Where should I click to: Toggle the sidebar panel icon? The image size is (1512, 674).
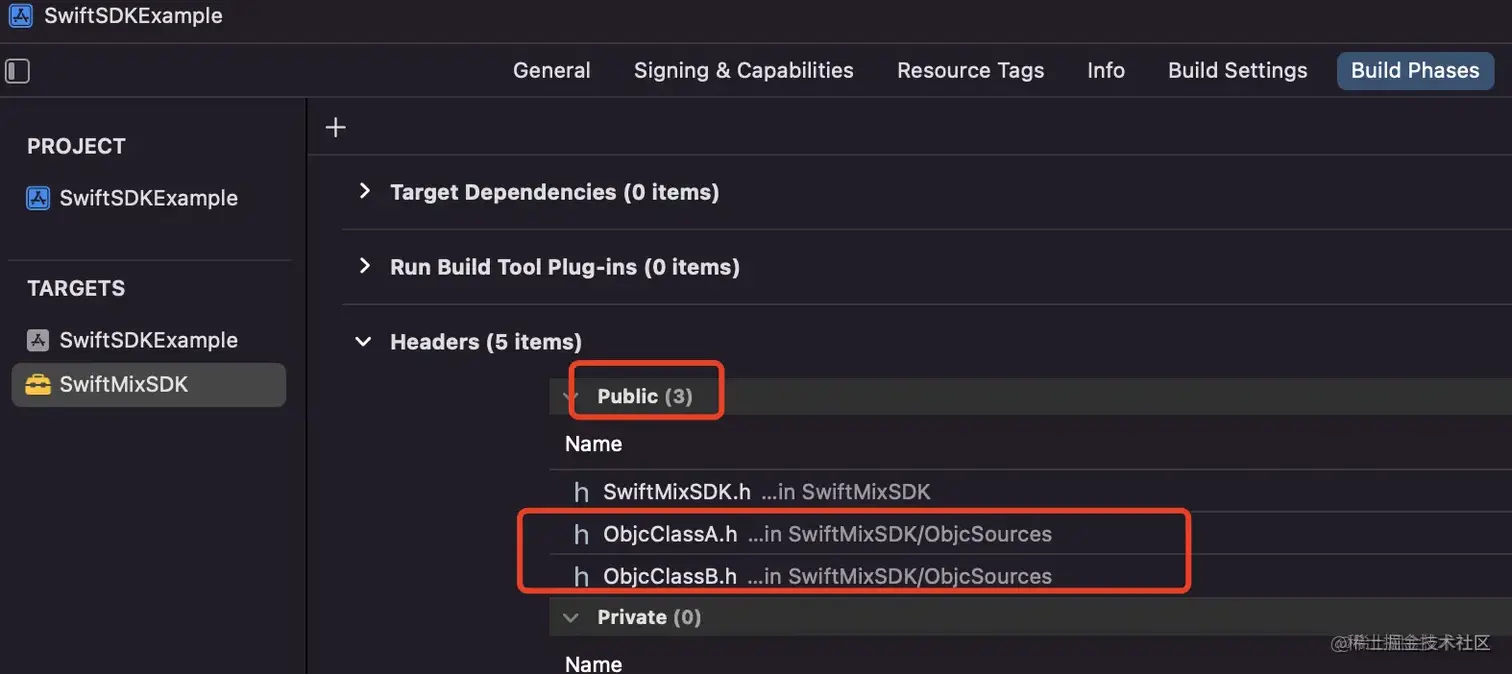tap(18, 71)
